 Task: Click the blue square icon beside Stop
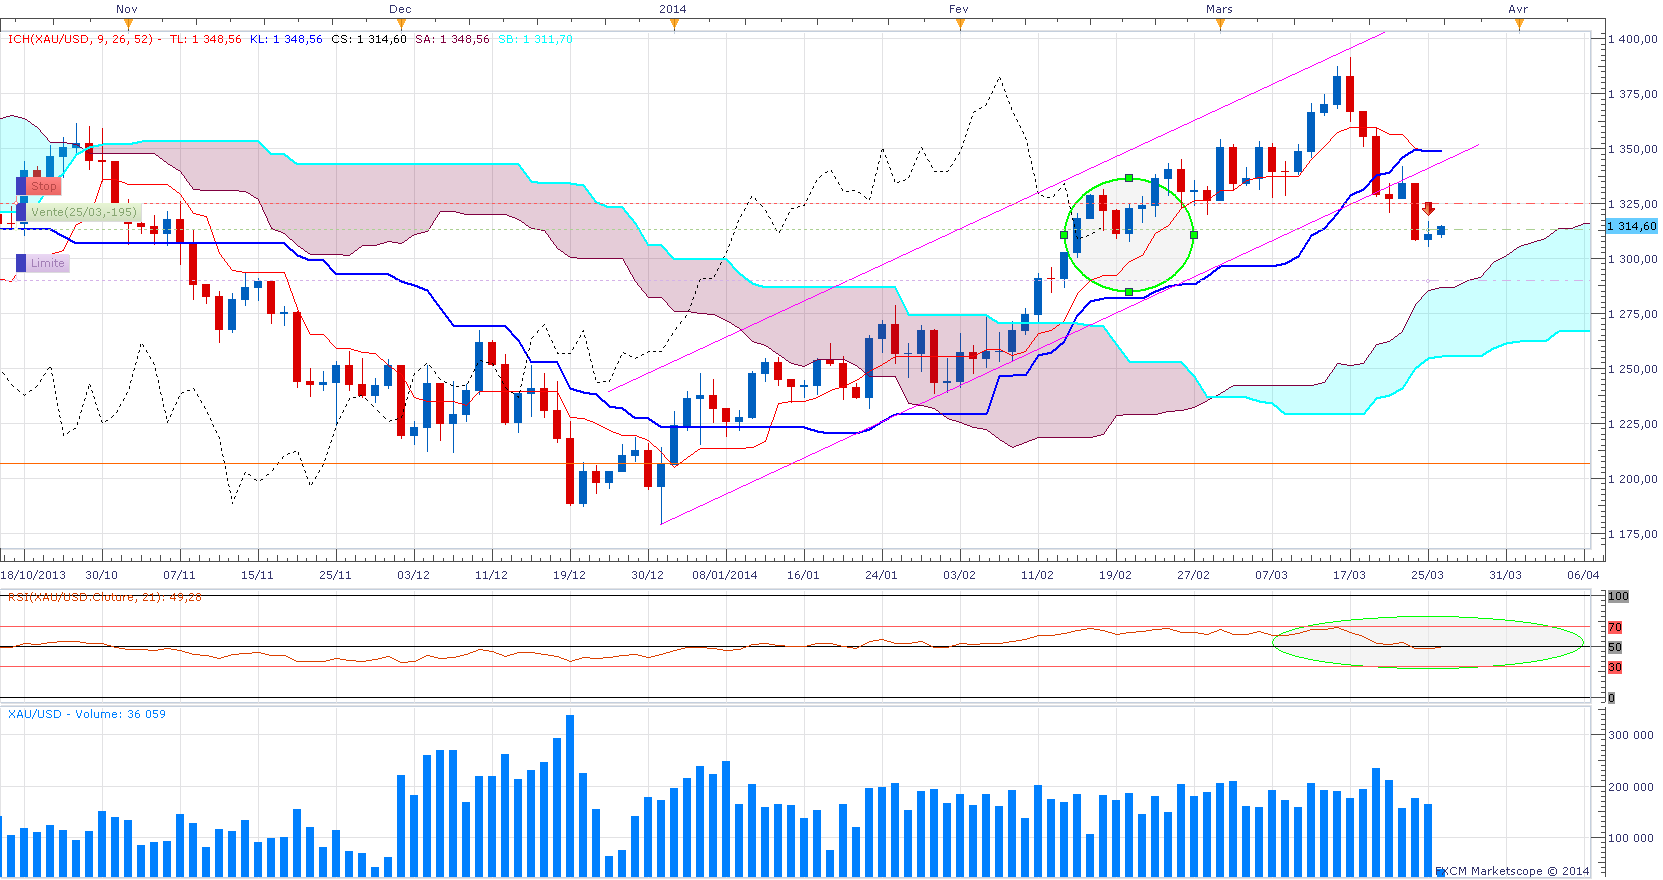(x=21, y=186)
